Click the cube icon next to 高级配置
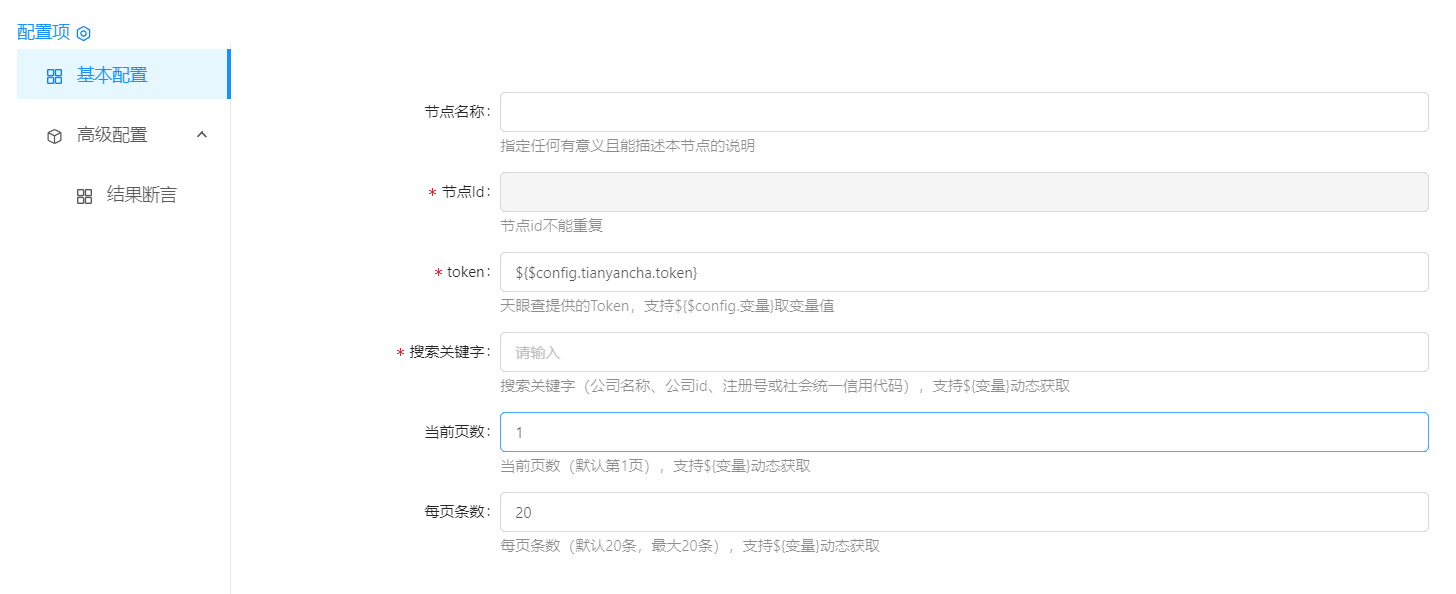The height and width of the screenshot is (594, 1456). tap(55, 136)
